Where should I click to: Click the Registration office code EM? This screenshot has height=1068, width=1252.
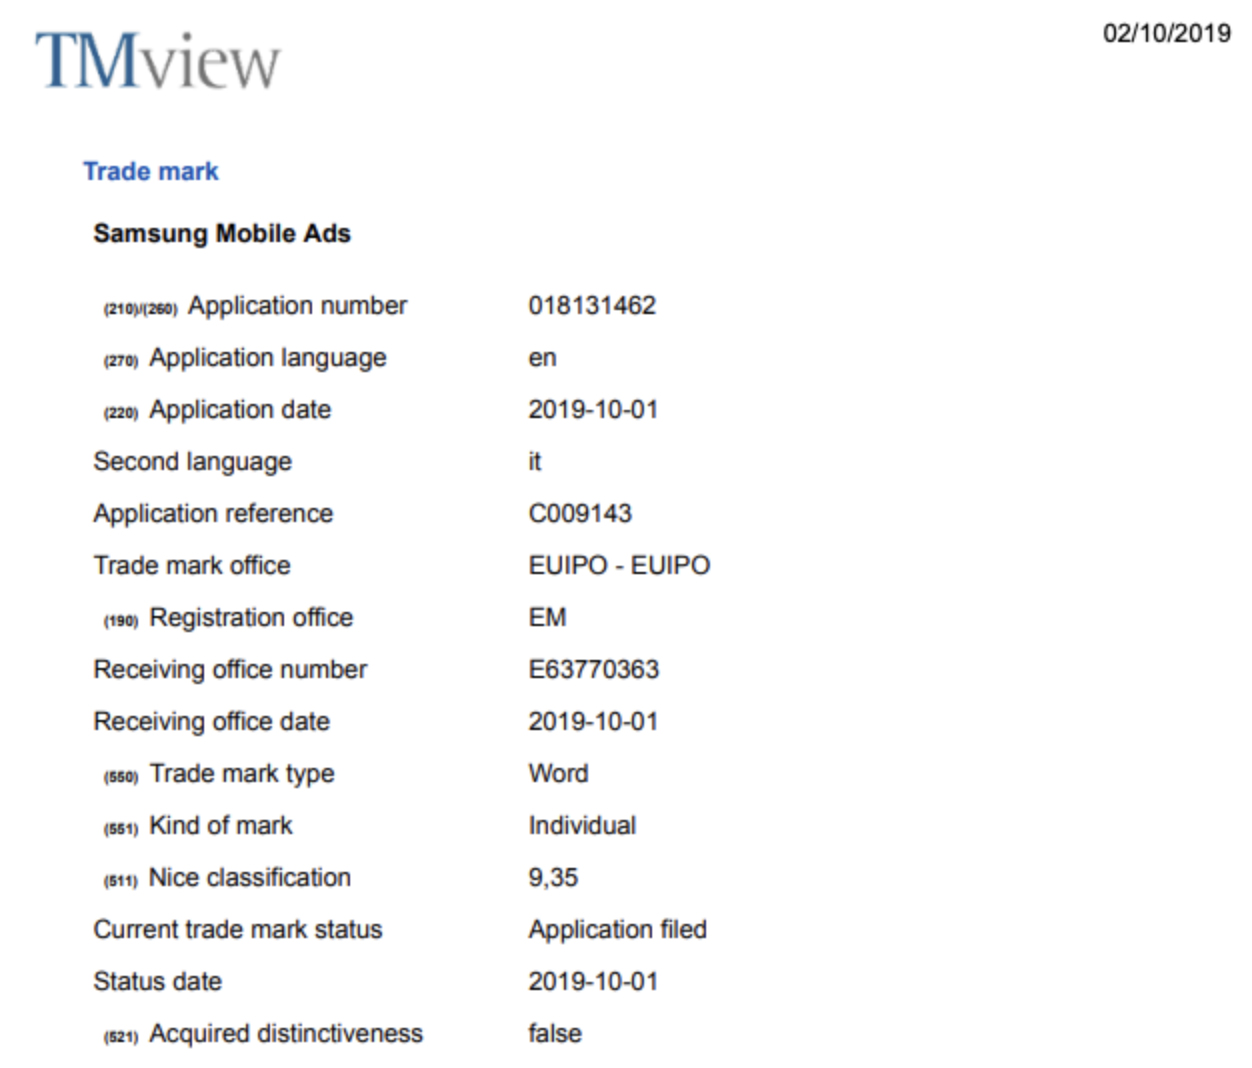coord(547,617)
